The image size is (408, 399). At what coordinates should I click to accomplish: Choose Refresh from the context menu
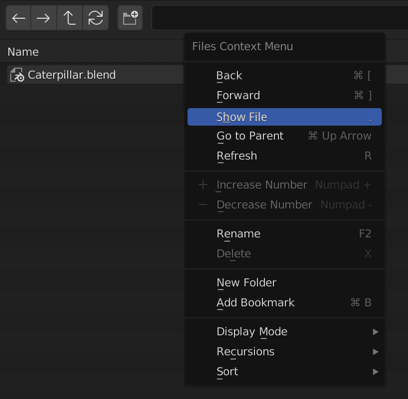tap(285, 156)
